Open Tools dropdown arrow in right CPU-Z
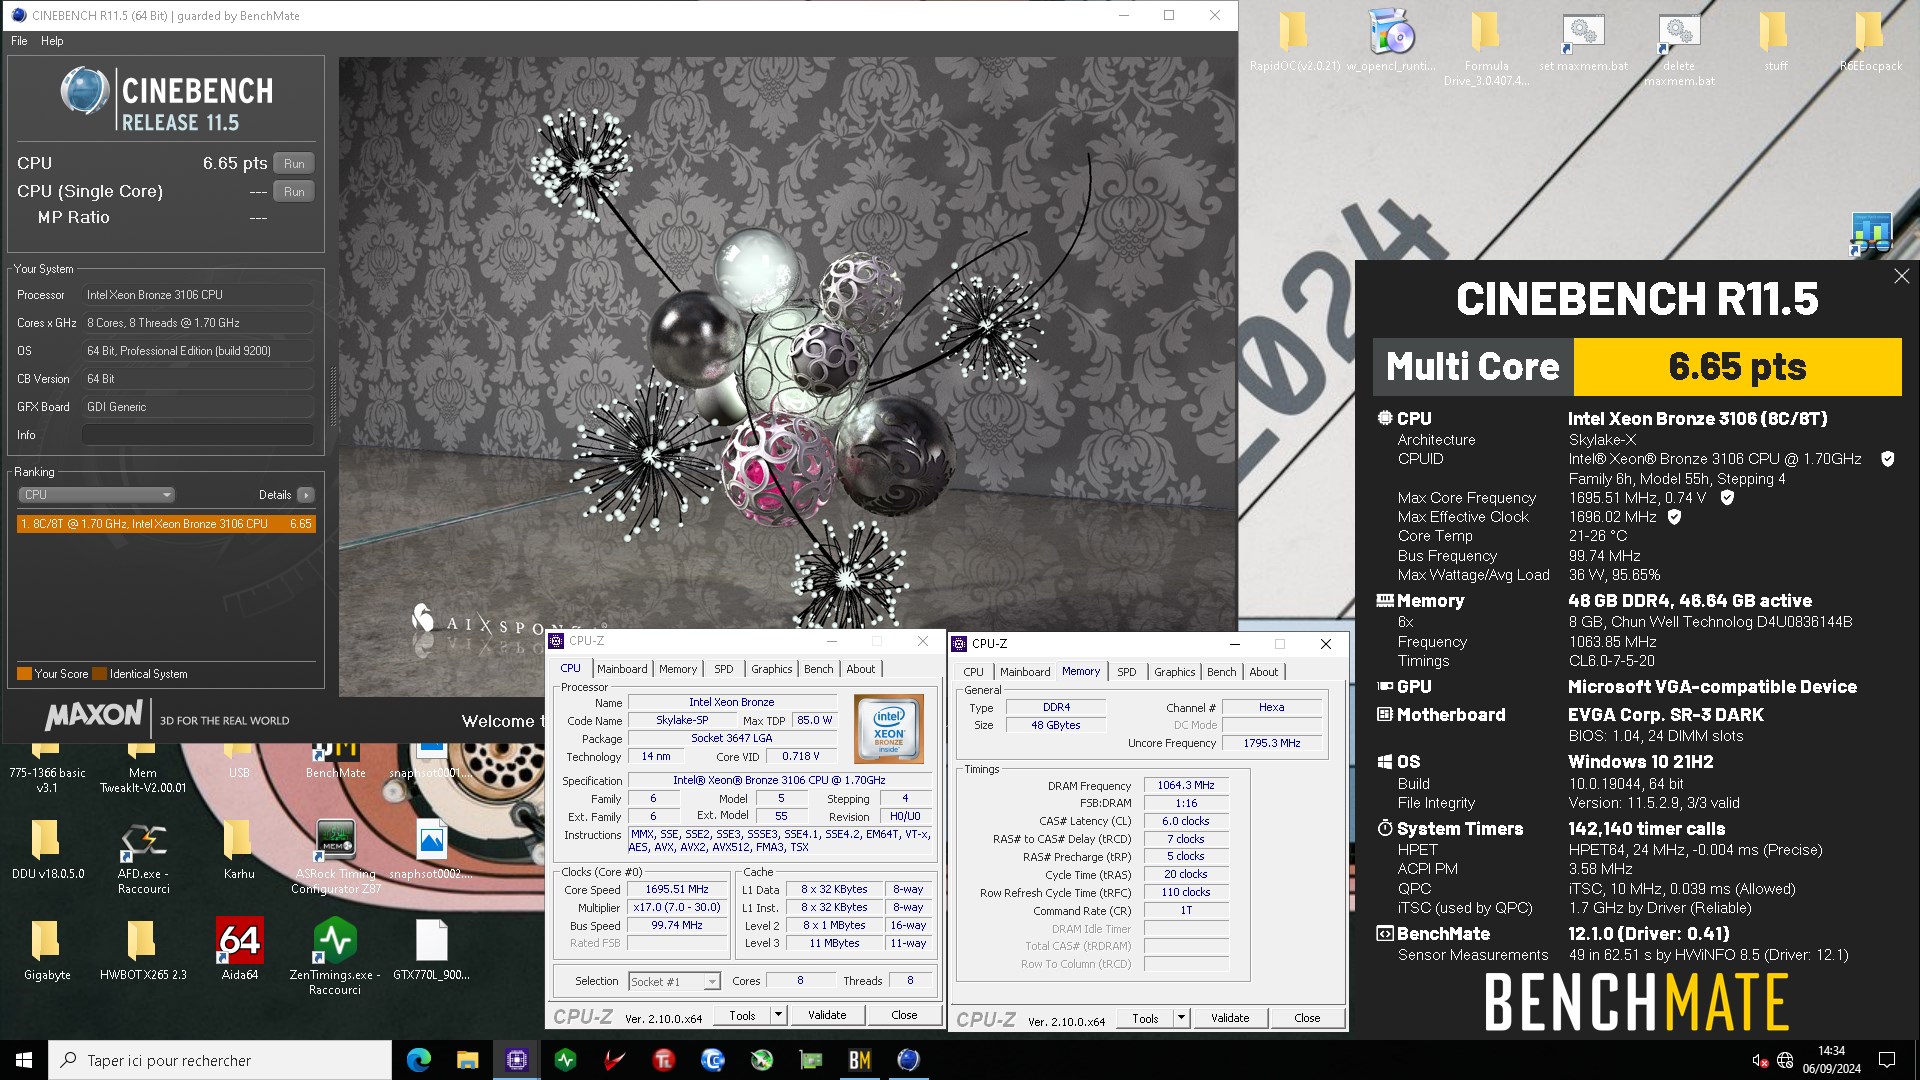Image resolution: width=1920 pixels, height=1080 pixels. tap(1181, 1018)
